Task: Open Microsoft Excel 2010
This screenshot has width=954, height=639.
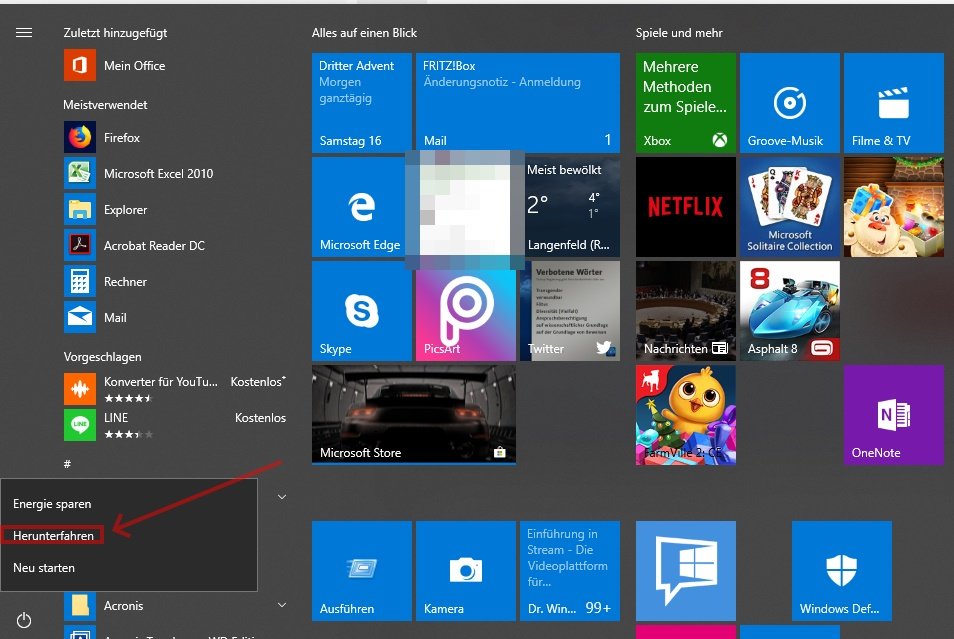Action: (x=175, y=173)
